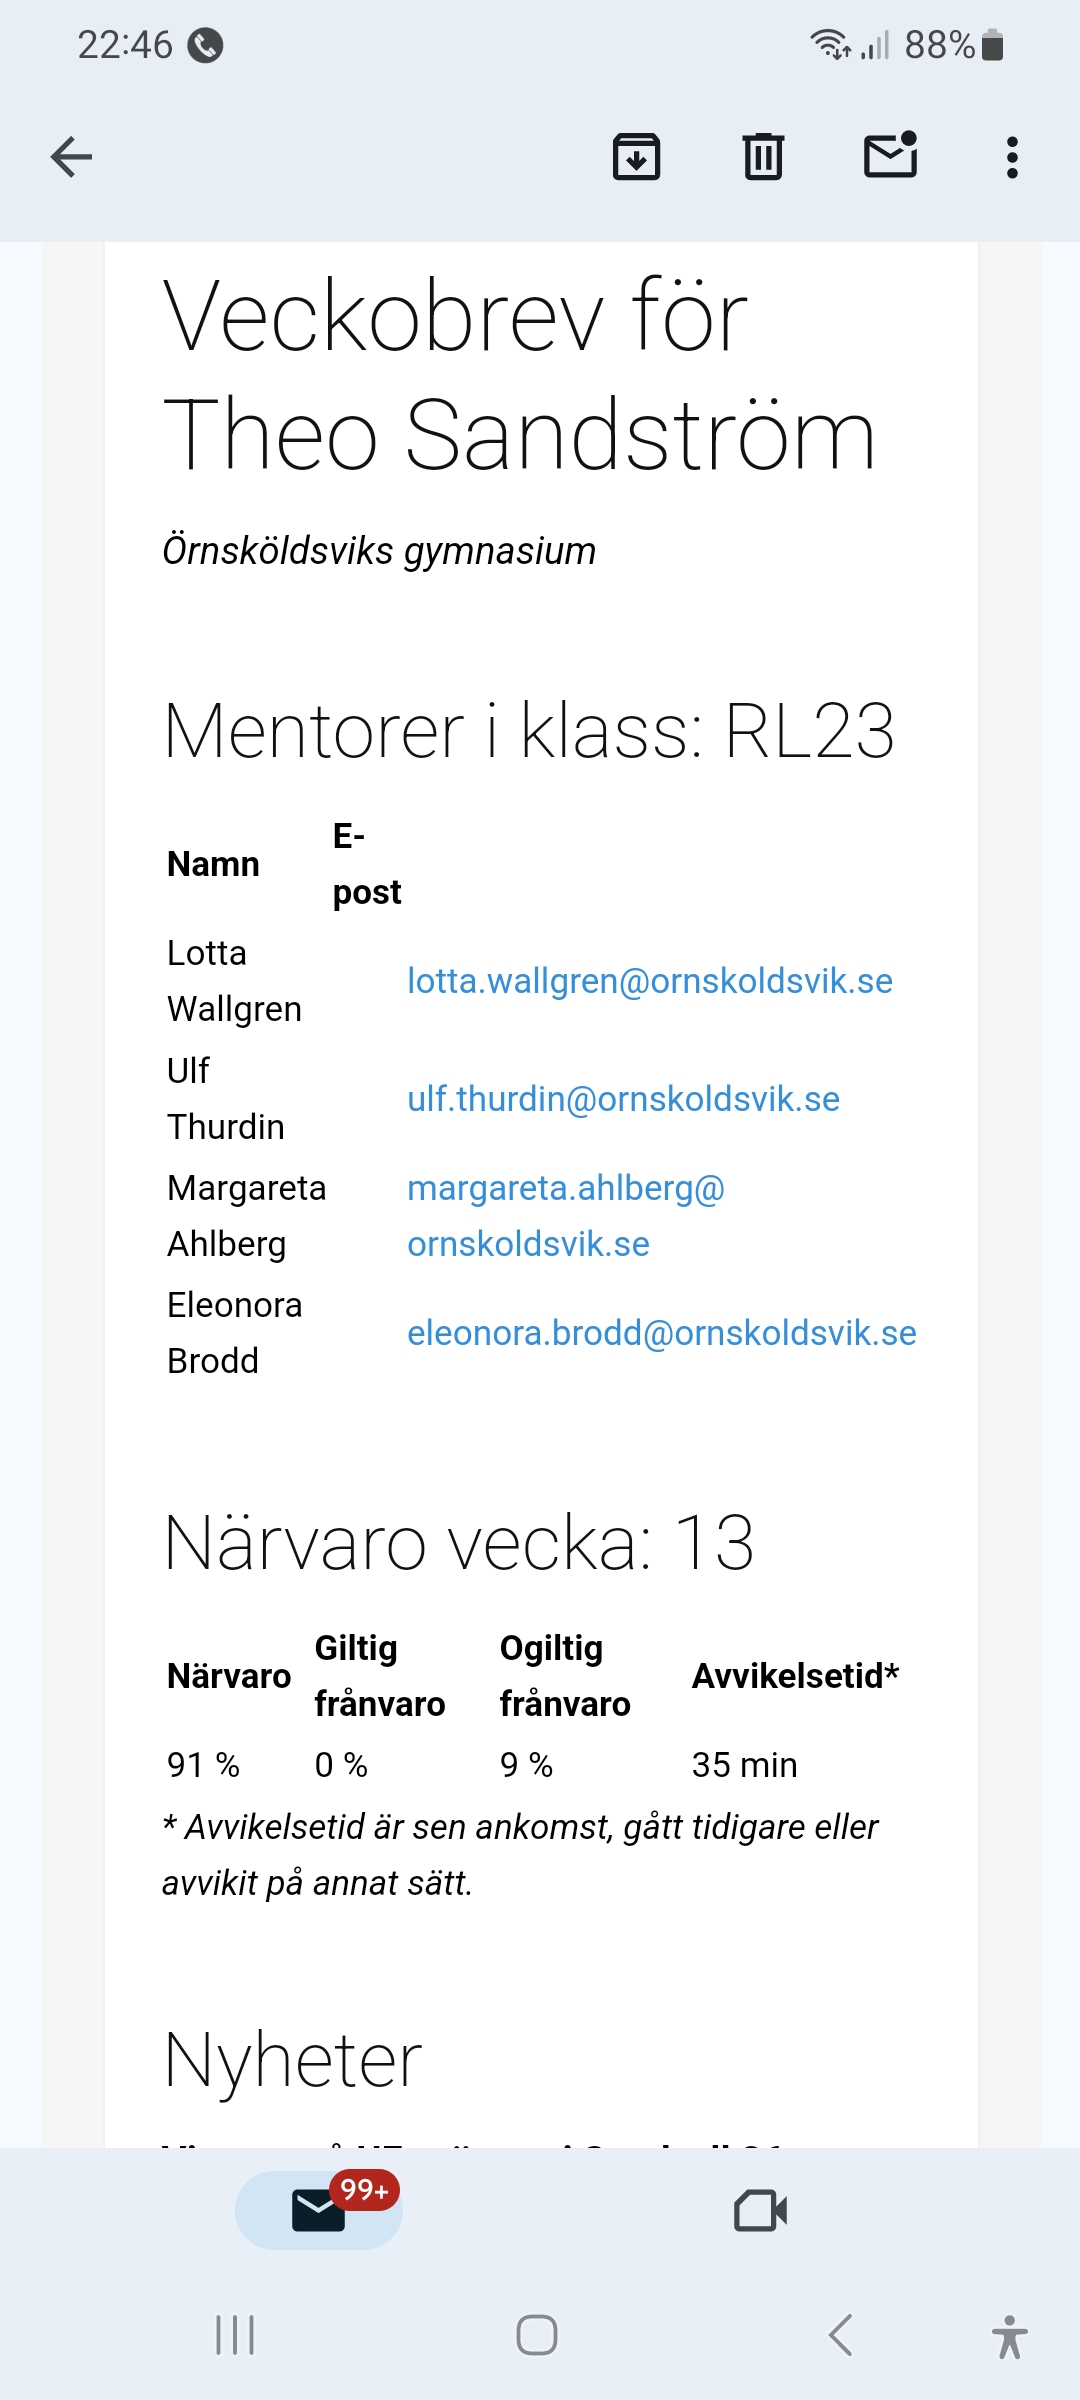This screenshot has height=2400, width=1080.
Task: Tap the Mentorer i klass: RL23 heading
Action: coord(528,731)
